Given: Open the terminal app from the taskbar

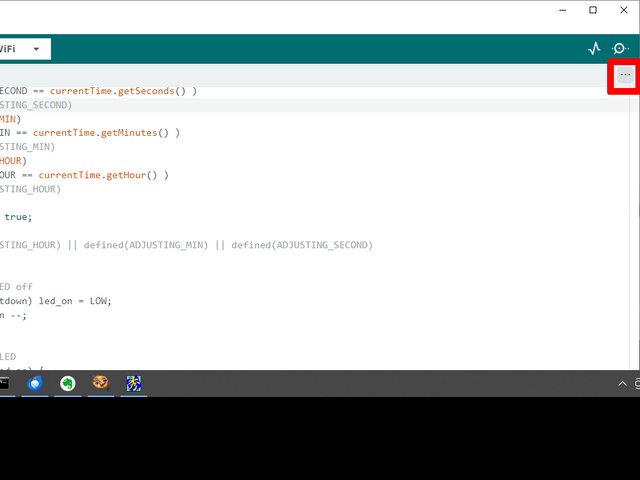Looking at the screenshot, I should point(4,383).
